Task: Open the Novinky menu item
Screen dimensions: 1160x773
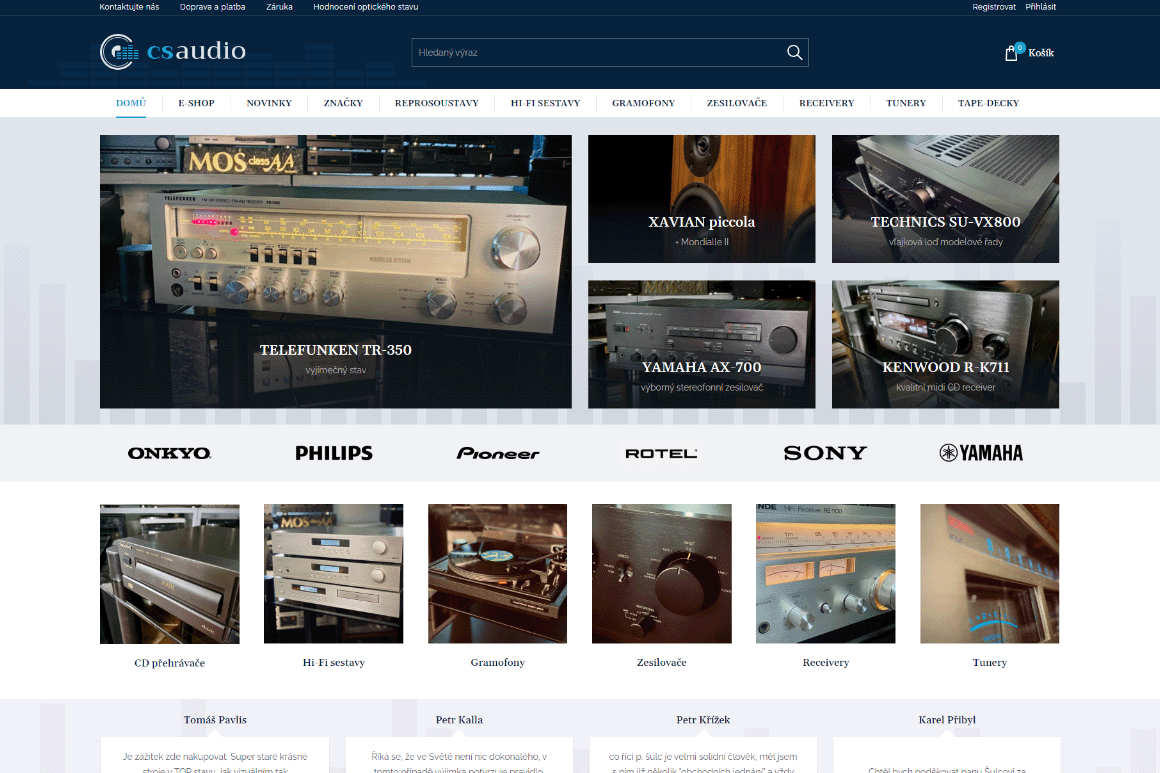Action: pyautogui.click(x=269, y=103)
